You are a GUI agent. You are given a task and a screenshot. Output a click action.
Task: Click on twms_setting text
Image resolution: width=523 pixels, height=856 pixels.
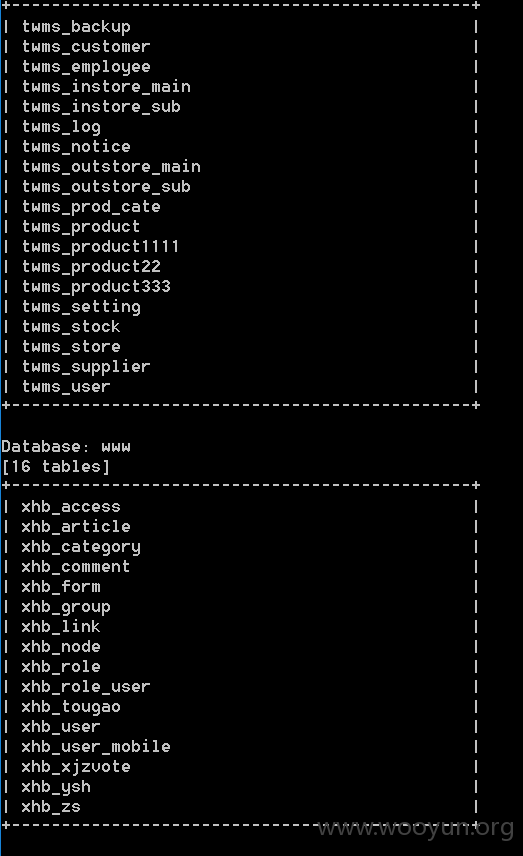click(x=81, y=307)
